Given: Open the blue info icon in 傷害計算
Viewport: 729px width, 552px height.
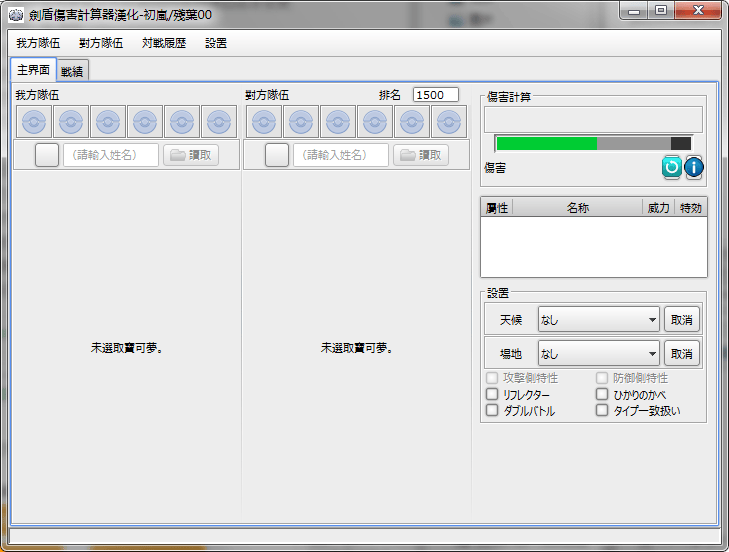Looking at the screenshot, I should [x=694, y=167].
